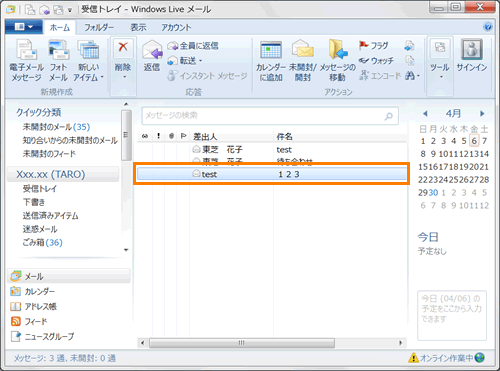
Task: Open フィード in navigation pane
Action: 29,321
